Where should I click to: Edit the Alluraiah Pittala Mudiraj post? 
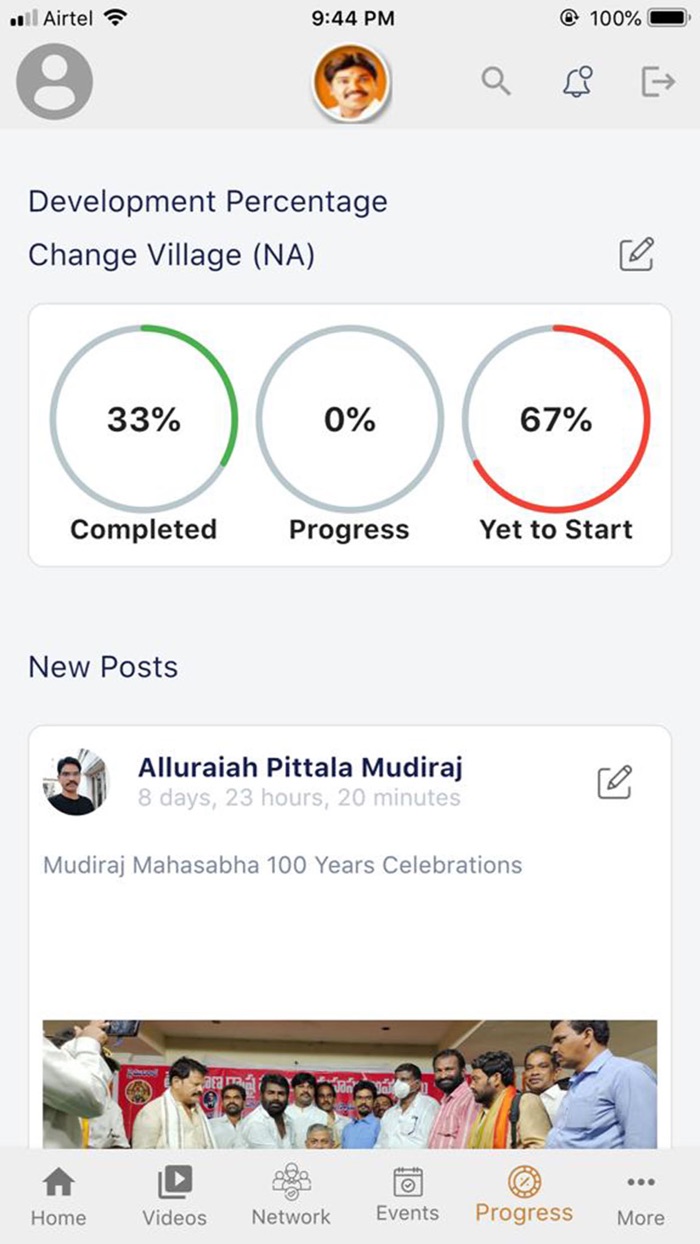pyautogui.click(x=614, y=782)
